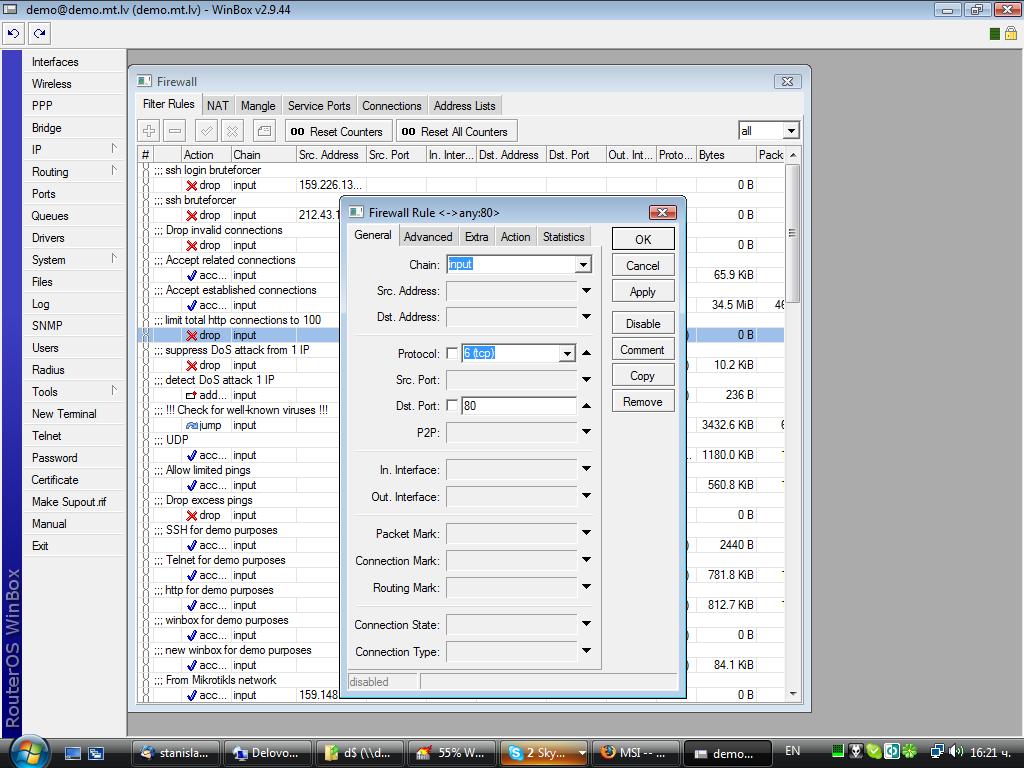
Task: Click the enable rule checkmark icon
Action: 206,131
